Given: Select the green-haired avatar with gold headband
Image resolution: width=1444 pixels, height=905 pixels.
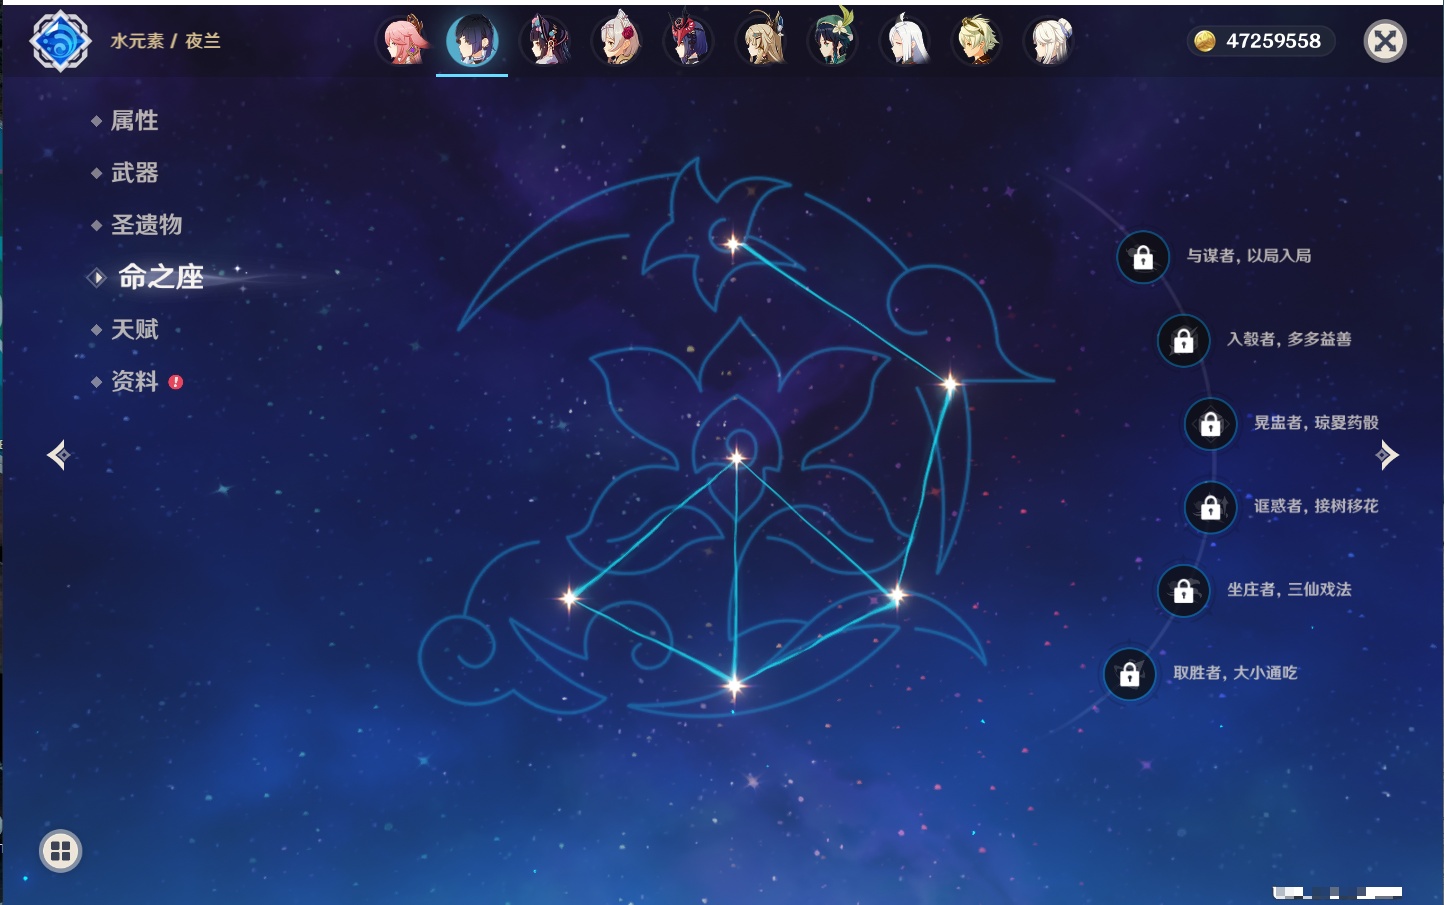Looking at the screenshot, I should coord(977,41).
